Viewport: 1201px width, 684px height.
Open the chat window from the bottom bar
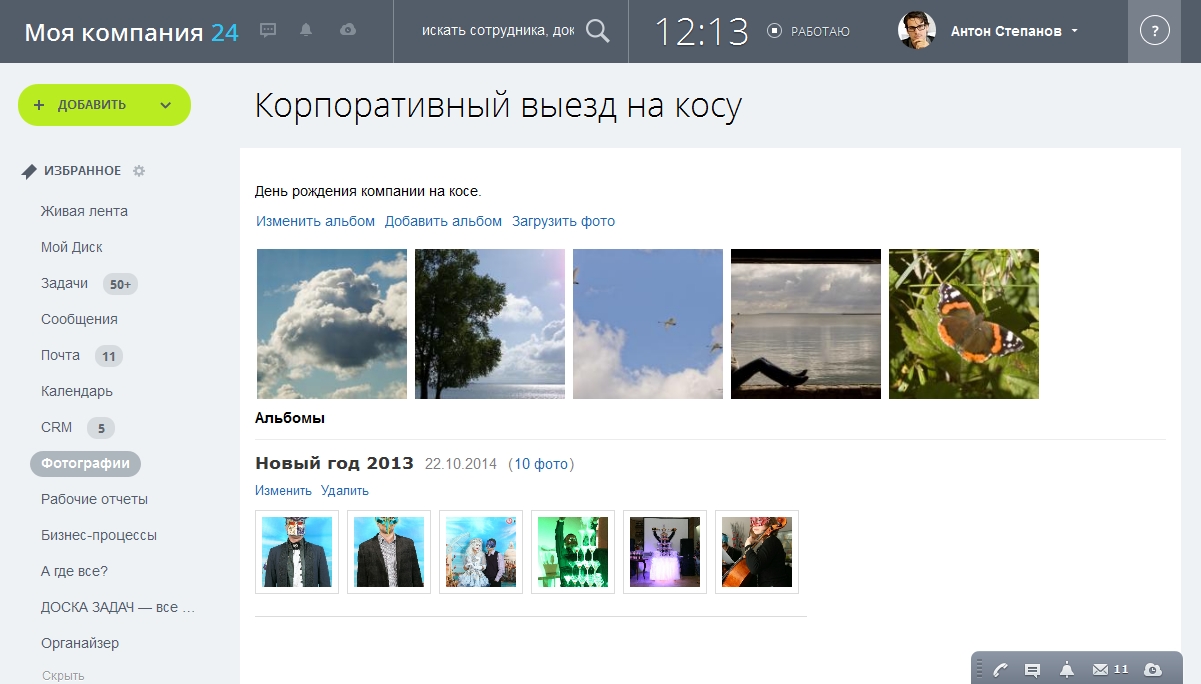(x=1033, y=669)
